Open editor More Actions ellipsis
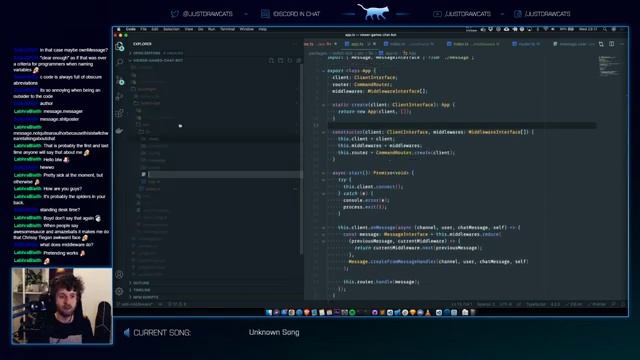Viewport: 640px width, 360px height. tap(622, 44)
